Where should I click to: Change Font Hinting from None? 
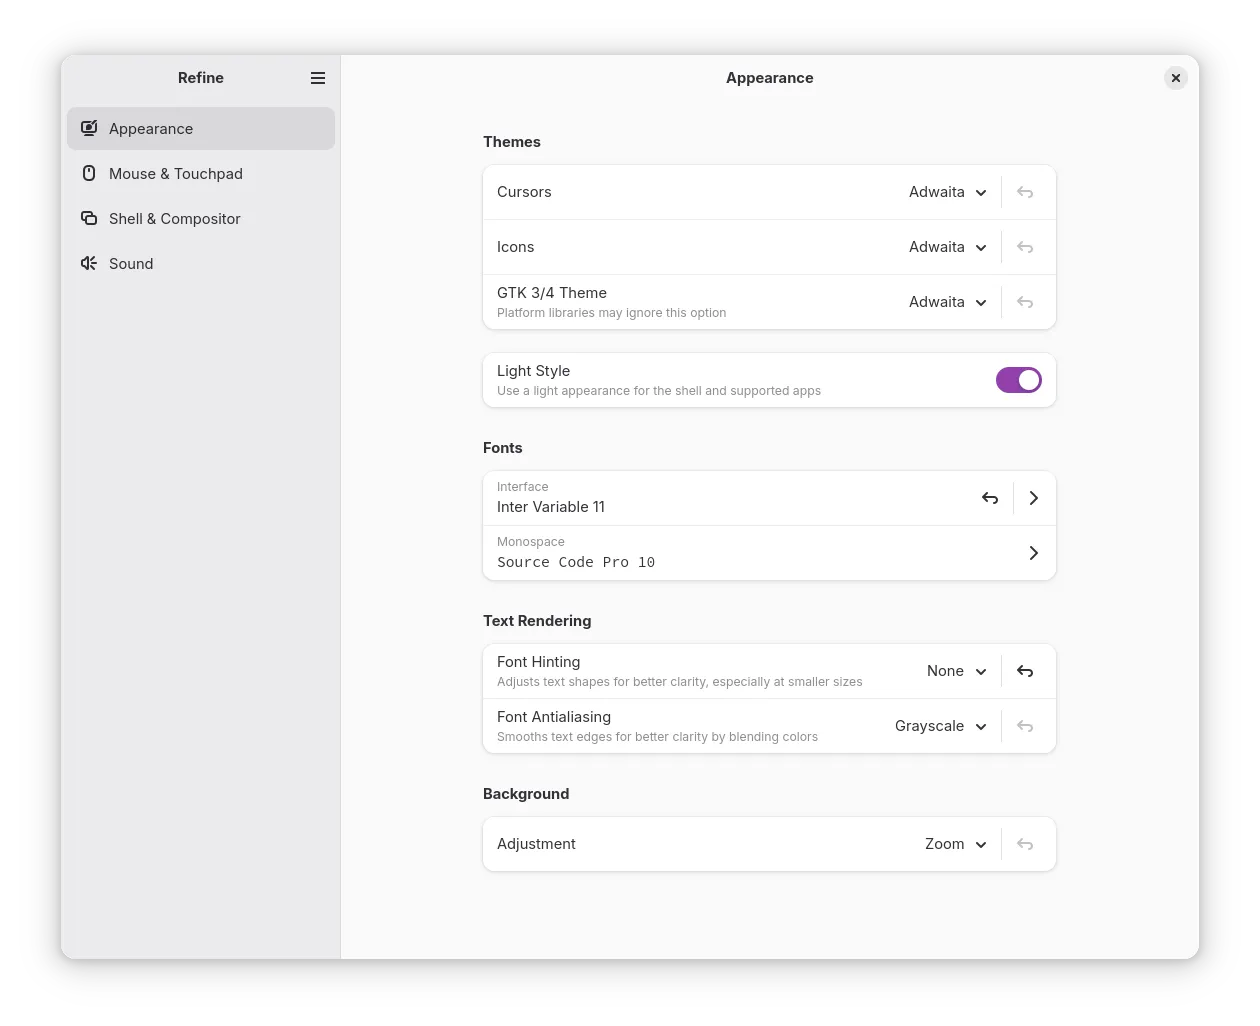(x=956, y=671)
